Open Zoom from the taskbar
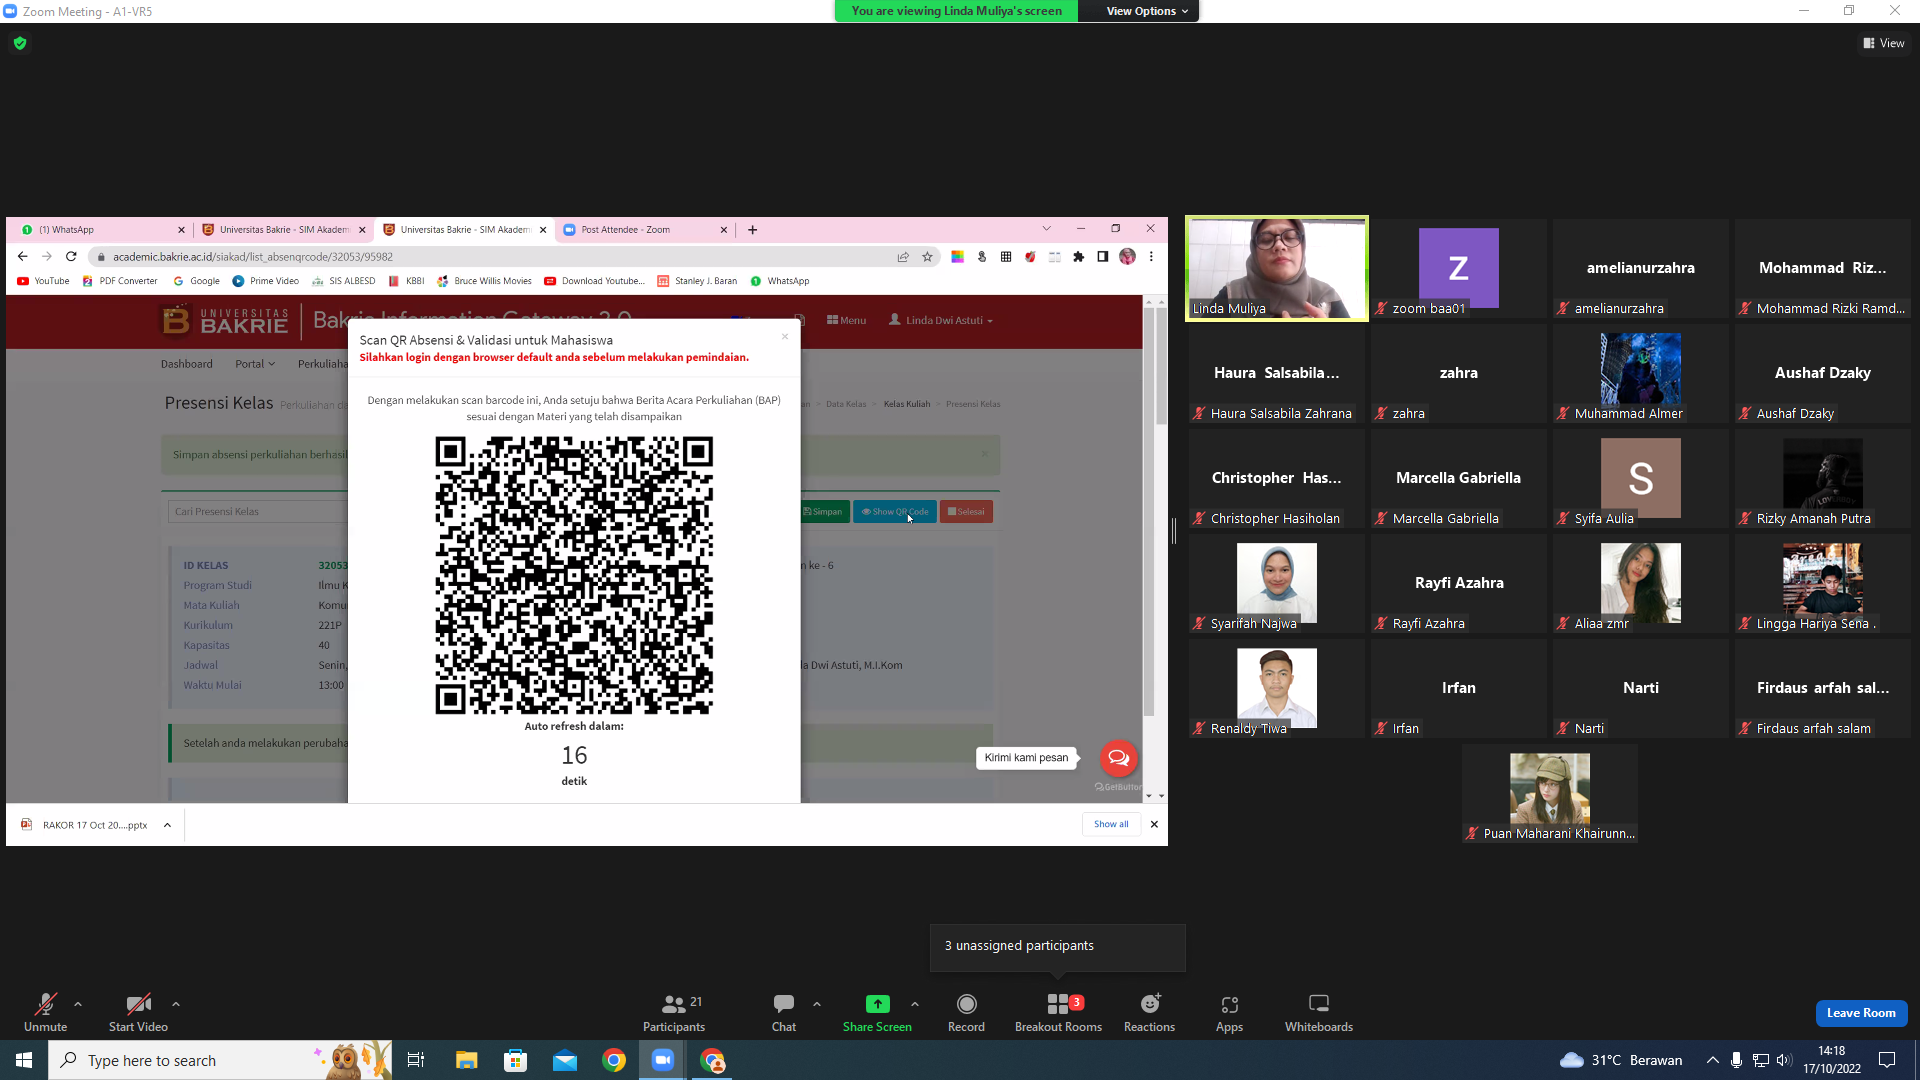Viewport: 1920px width, 1080px height. tap(663, 1060)
